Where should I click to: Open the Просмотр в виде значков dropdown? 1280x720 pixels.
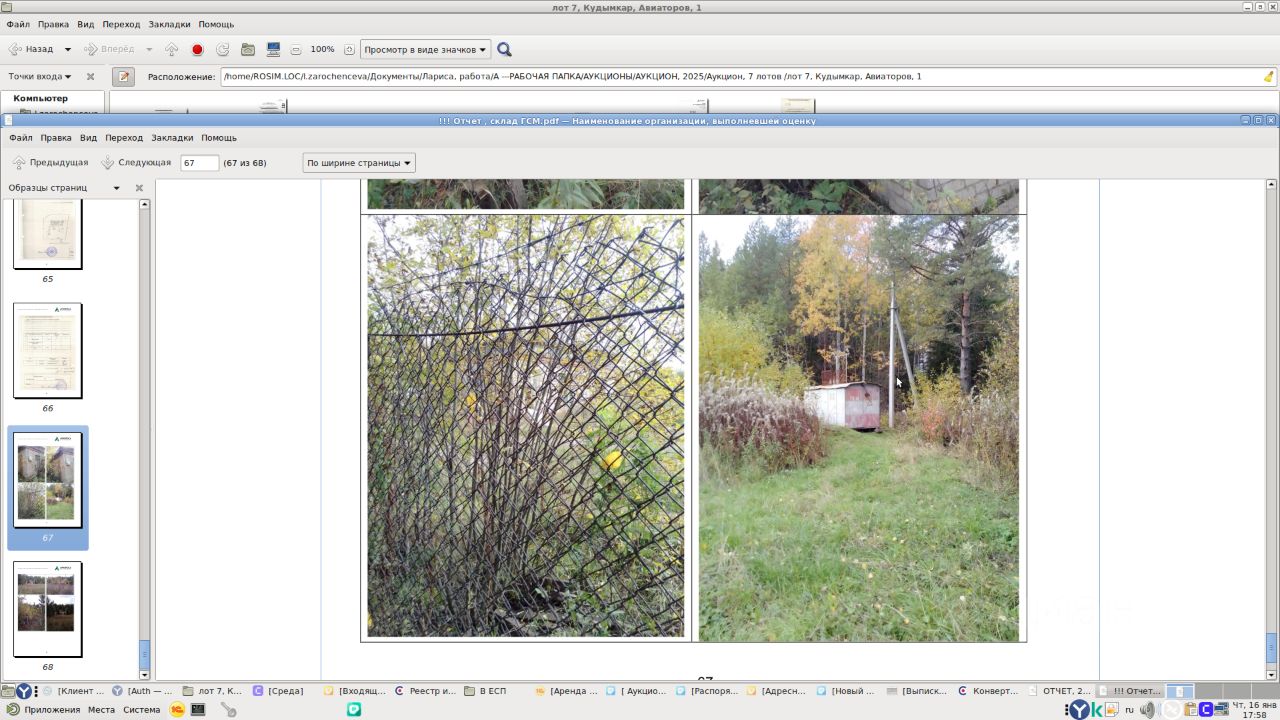point(425,49)
